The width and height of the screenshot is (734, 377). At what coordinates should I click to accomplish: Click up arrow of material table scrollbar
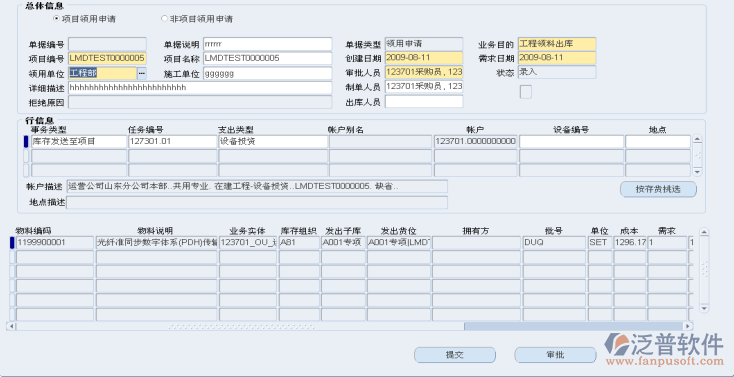(704, 232)
